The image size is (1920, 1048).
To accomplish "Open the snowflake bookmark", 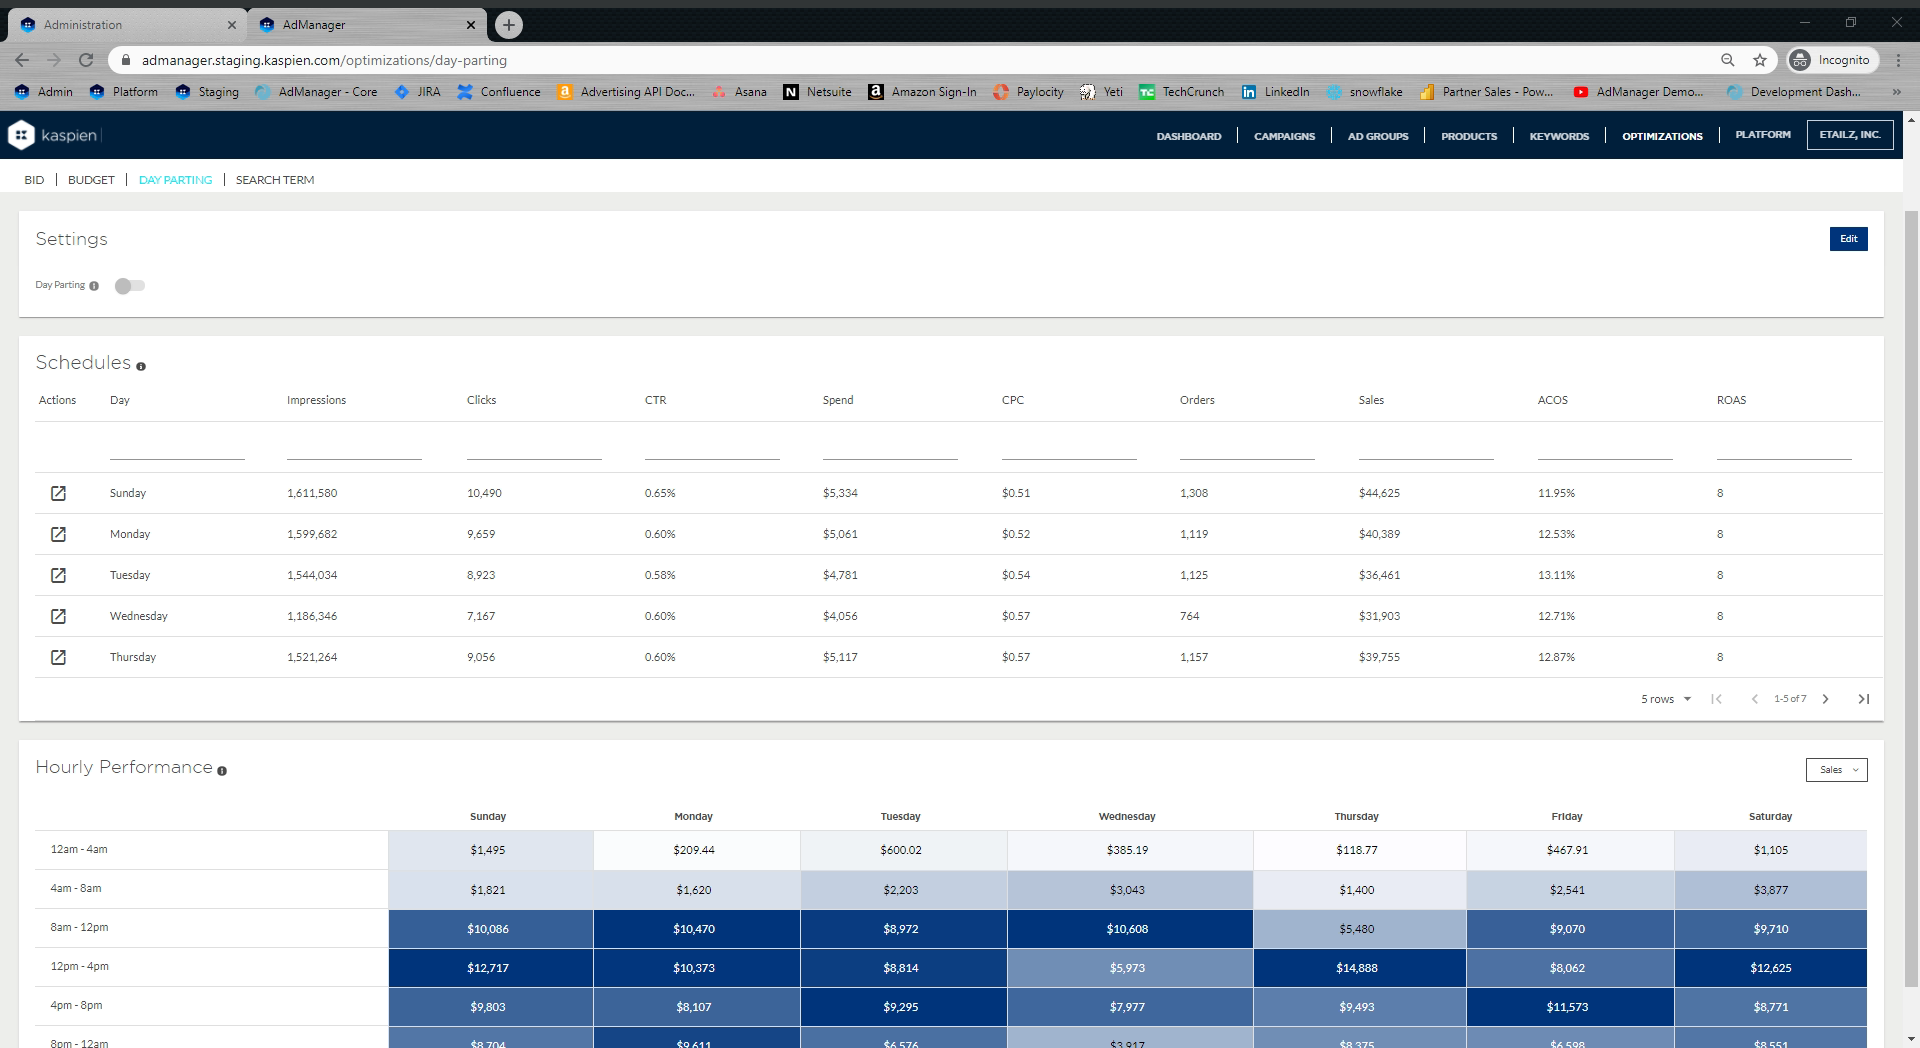I will (x=1365, y=92).
